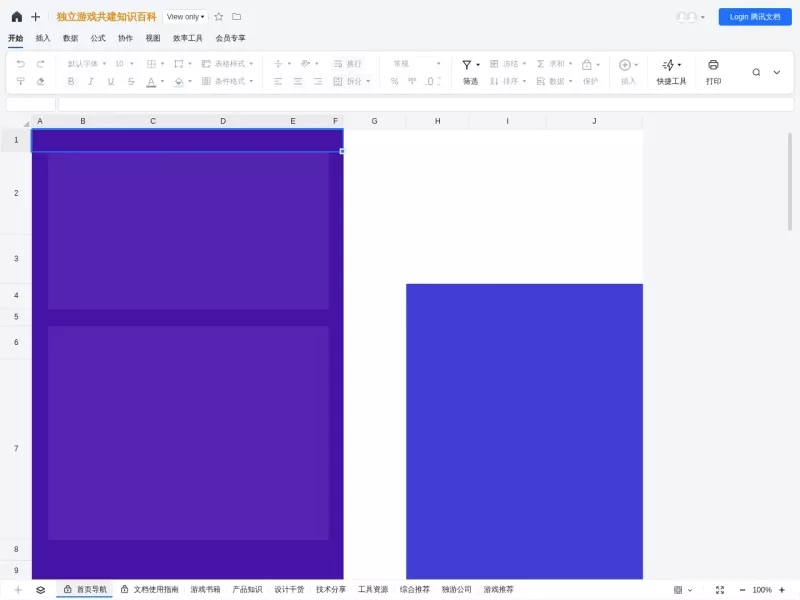800x600 pixels.
Task: Expand the toolbar collapse chevron
Action: (777, 72)
